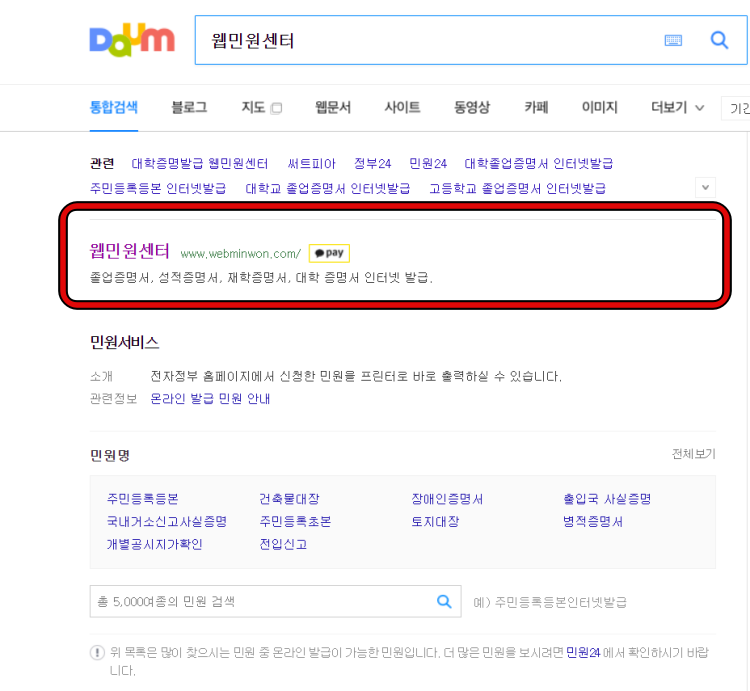
Task: Open the www.webminwon.com URL link
Action: [241, 254]
